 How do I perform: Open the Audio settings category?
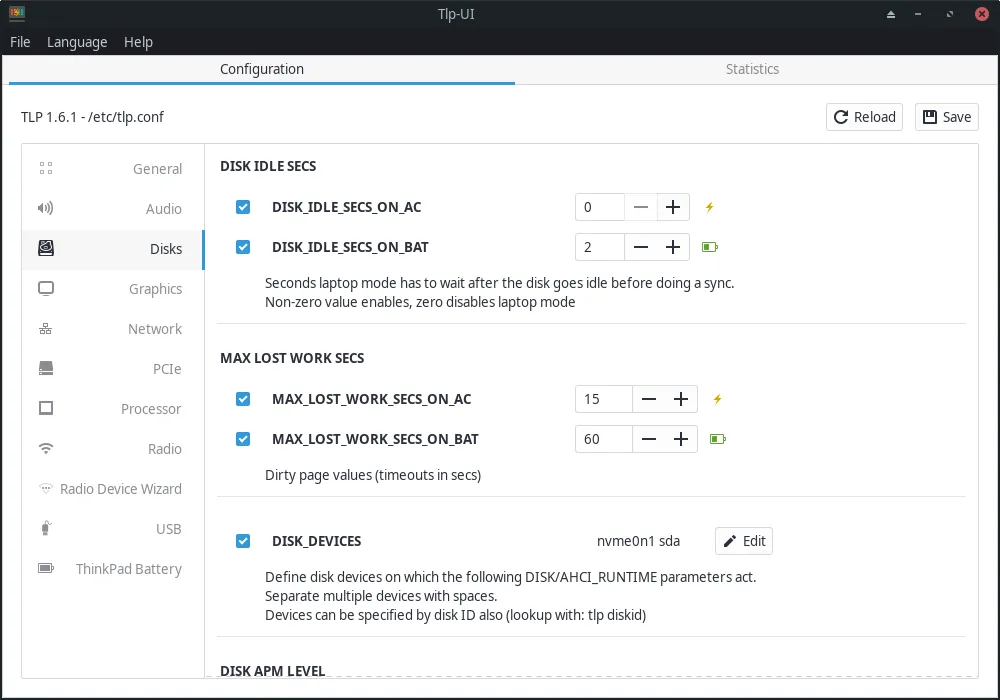pos(112,209)
